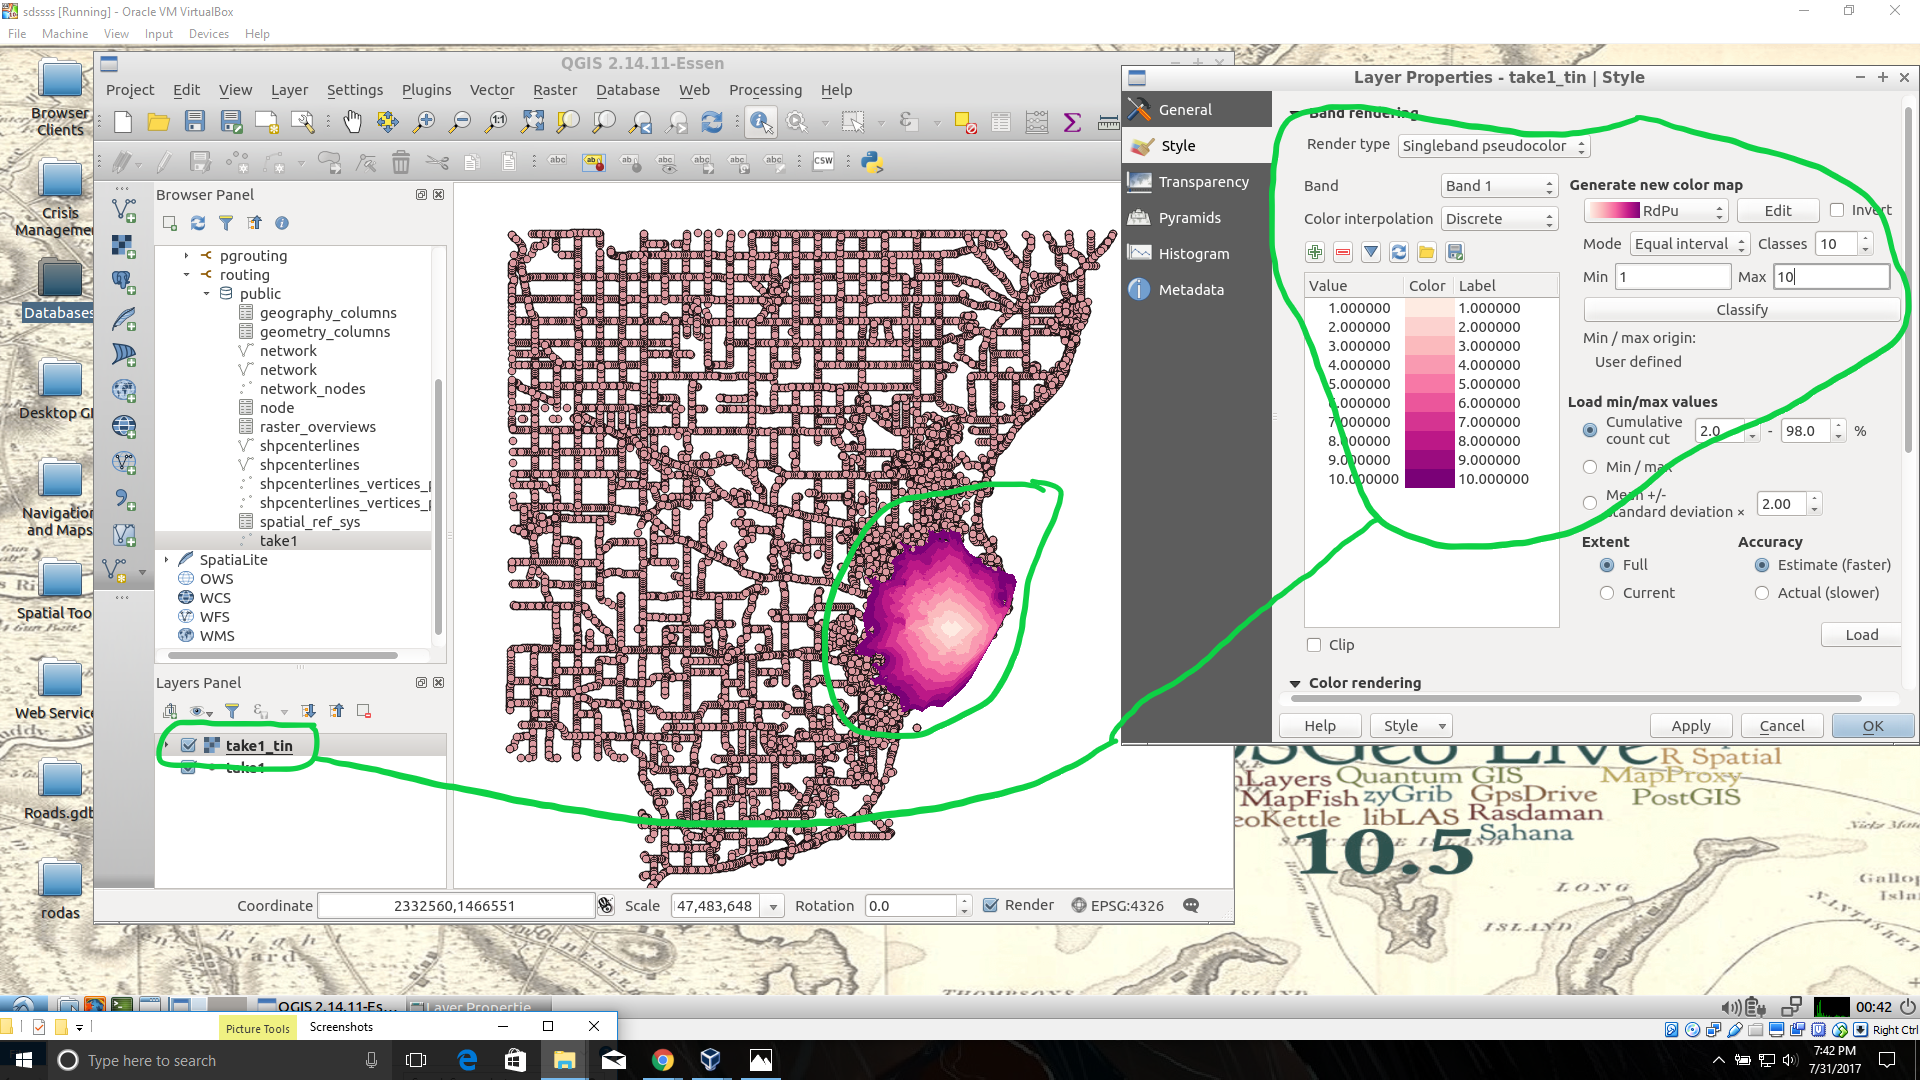Open the Raster menu
This screenshot has width=1920, height=1080.
(554, 90)
